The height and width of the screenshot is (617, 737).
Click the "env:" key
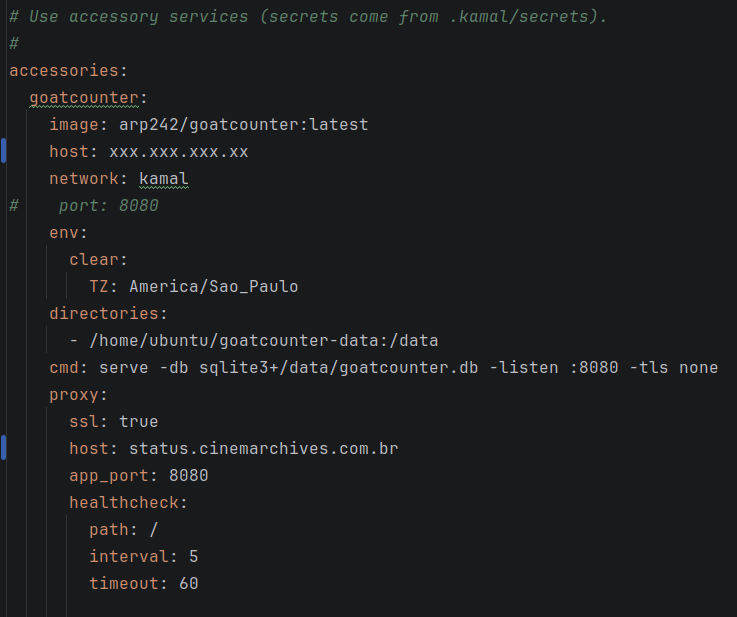(69, 233)
